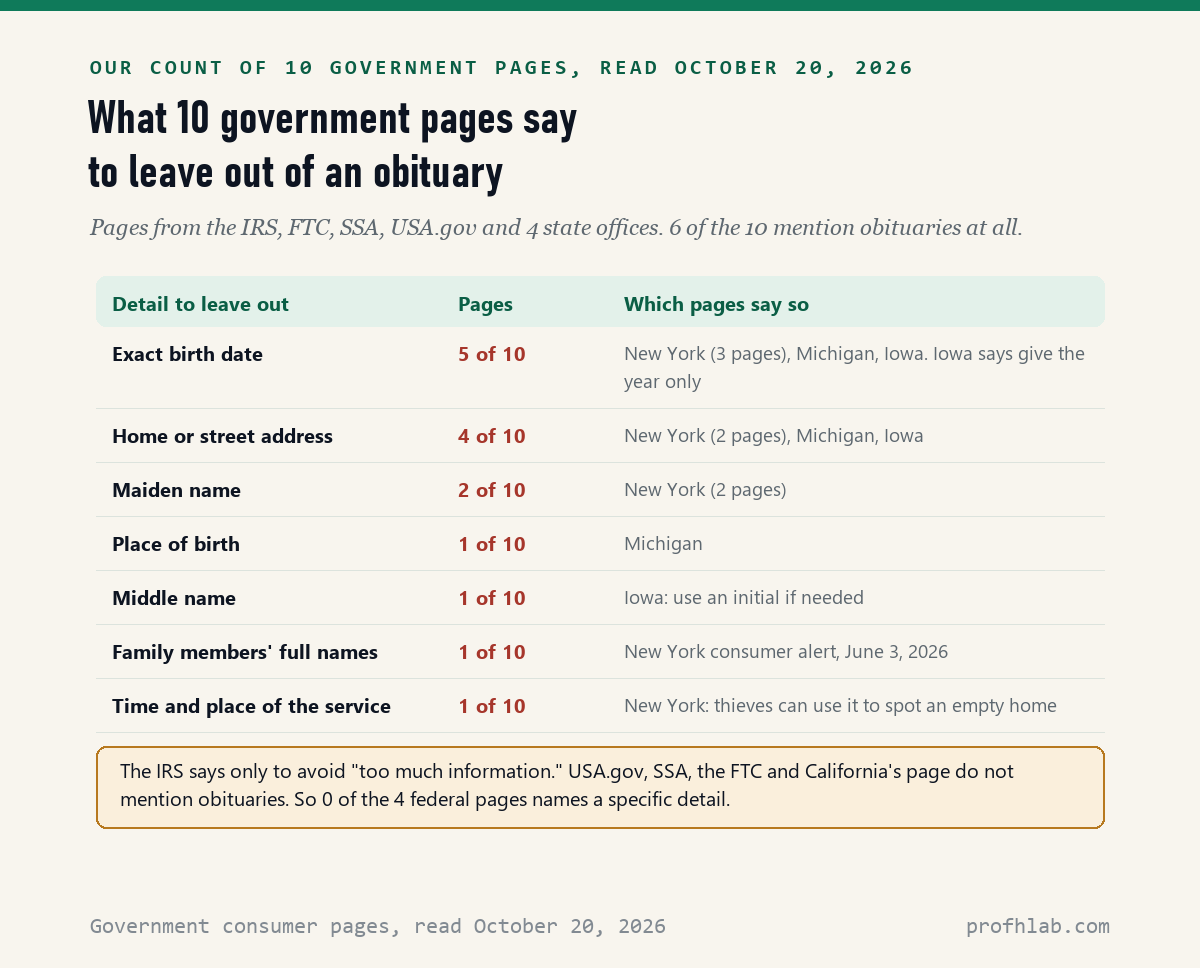Click 'New York (2 pages), Michigan, Iowa'
The image size is (1200, 968).
[x=774, y=436]
